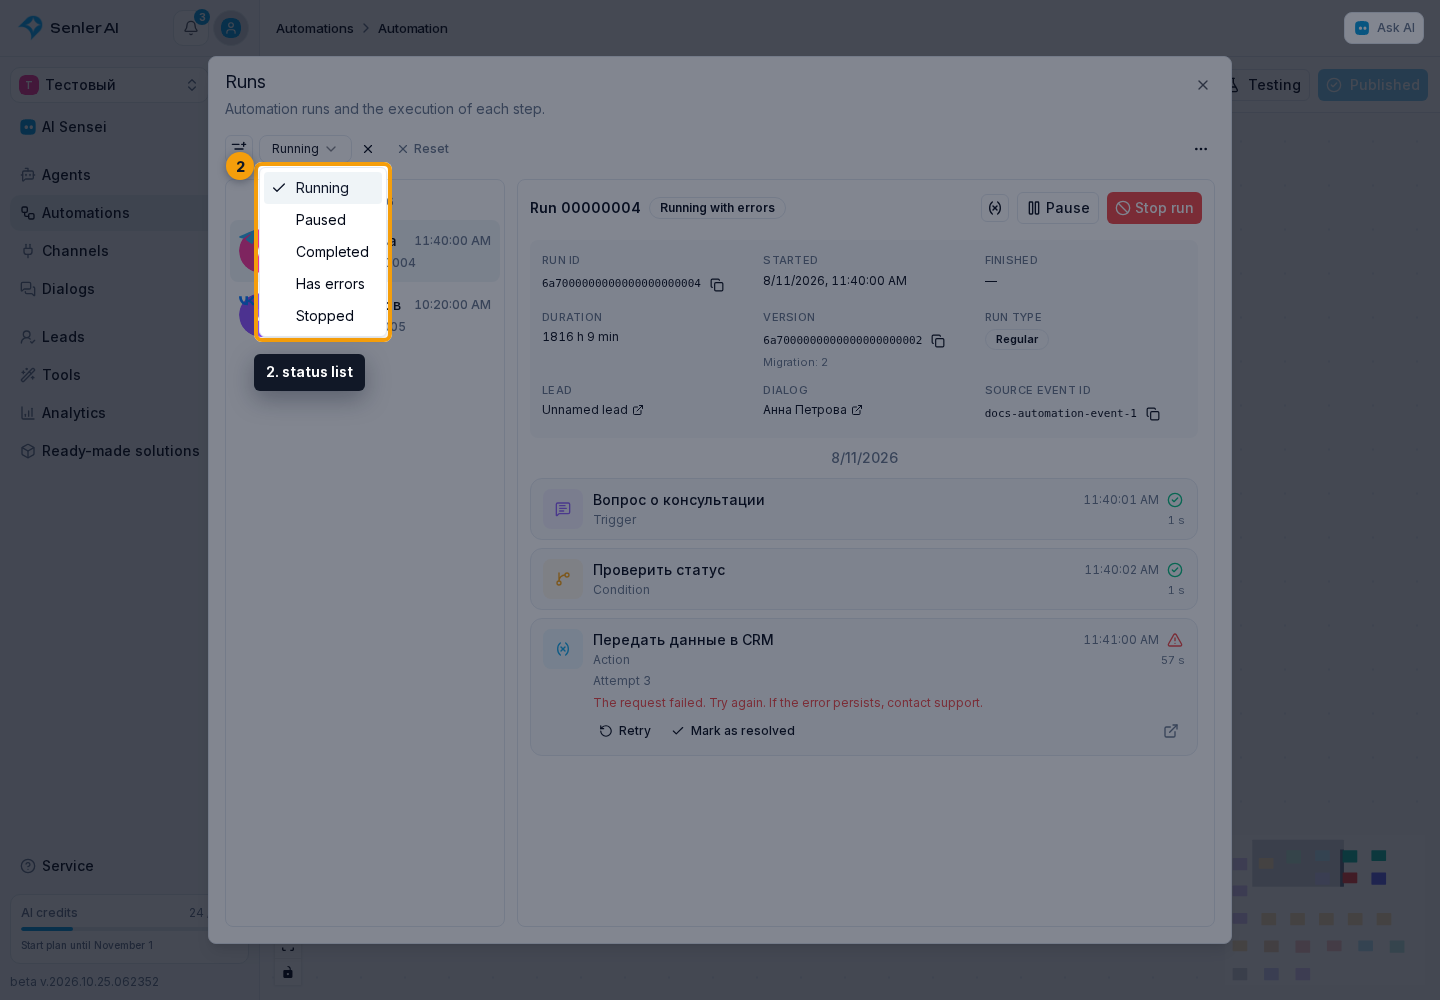
Task: Select the Проверить статус condition step
Action: coord(864,579)
